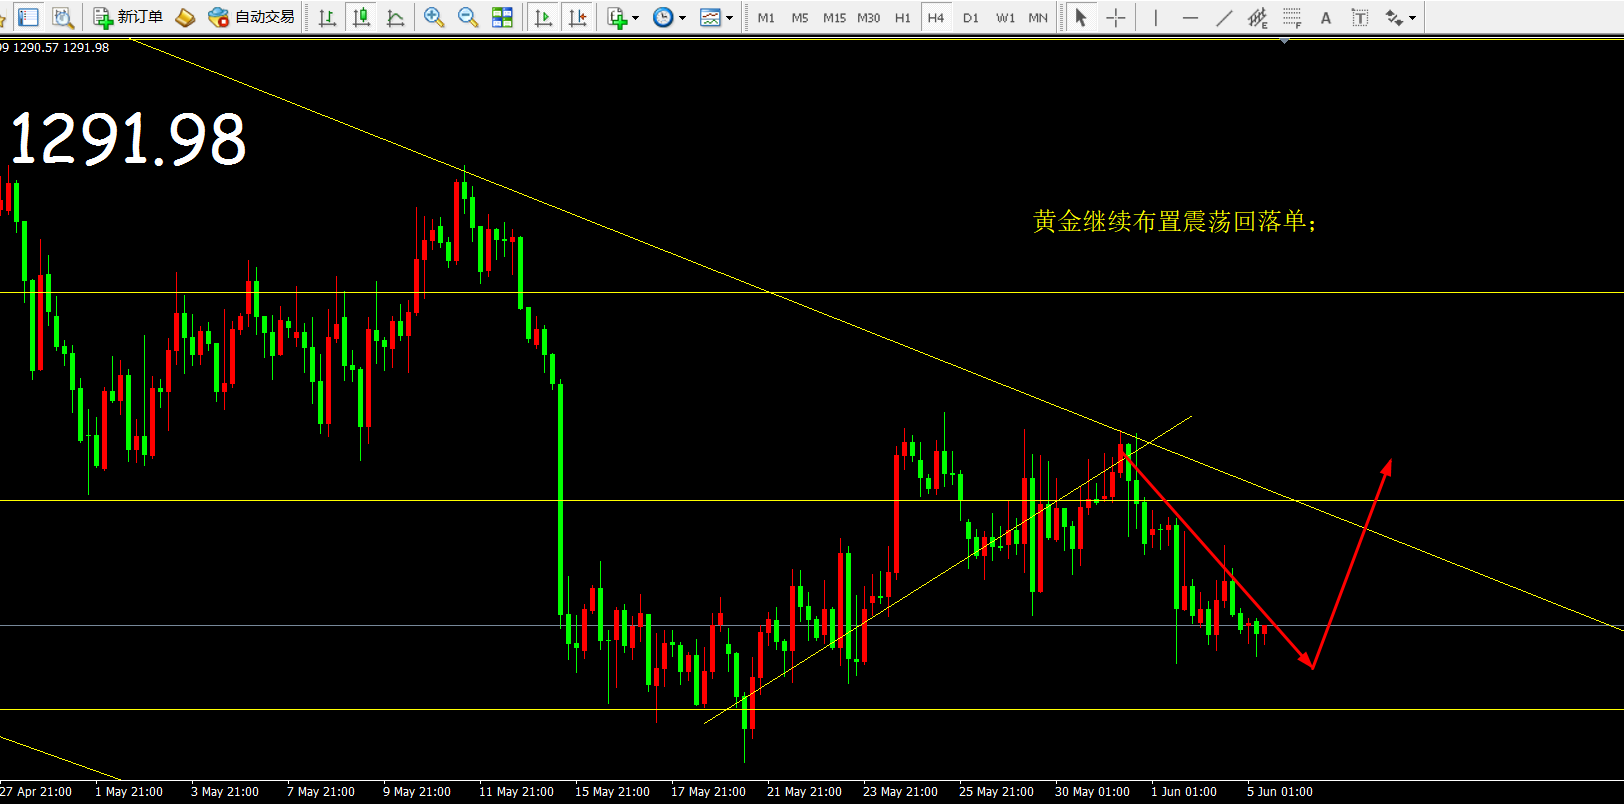Select the active H4 timeframe button
1624x804 pixels.
click(x=936, y=18)
